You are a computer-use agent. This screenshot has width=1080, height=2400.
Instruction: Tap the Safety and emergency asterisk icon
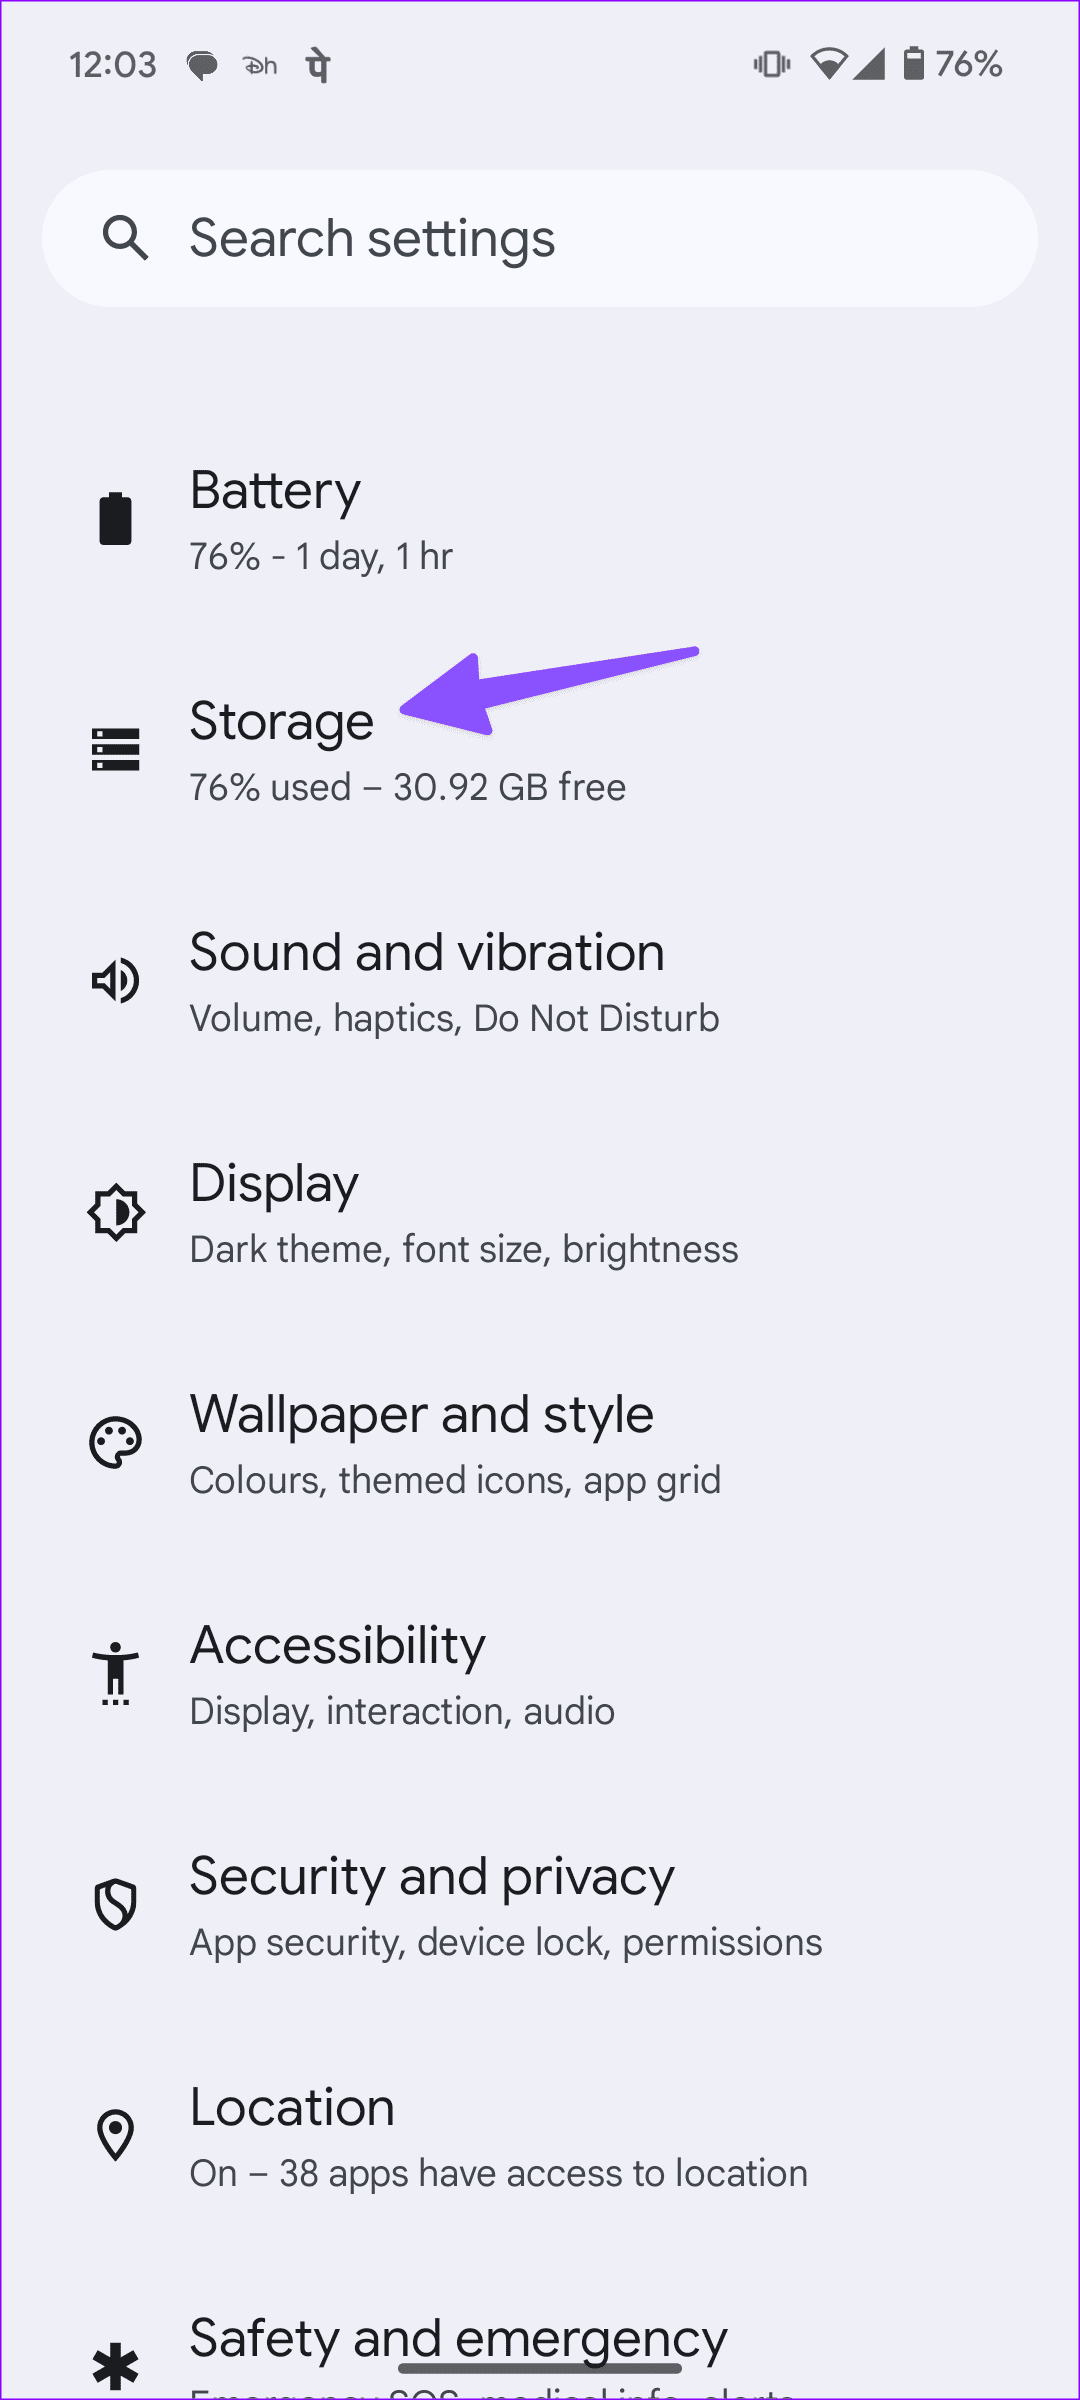coord(116,2365)
